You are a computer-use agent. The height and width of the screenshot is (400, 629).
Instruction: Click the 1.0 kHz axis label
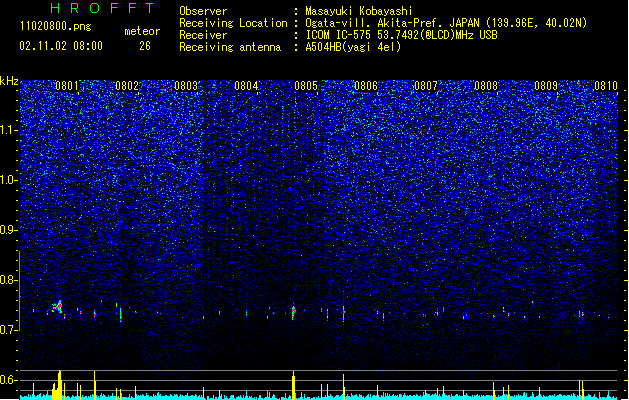(x=9, y=180)
